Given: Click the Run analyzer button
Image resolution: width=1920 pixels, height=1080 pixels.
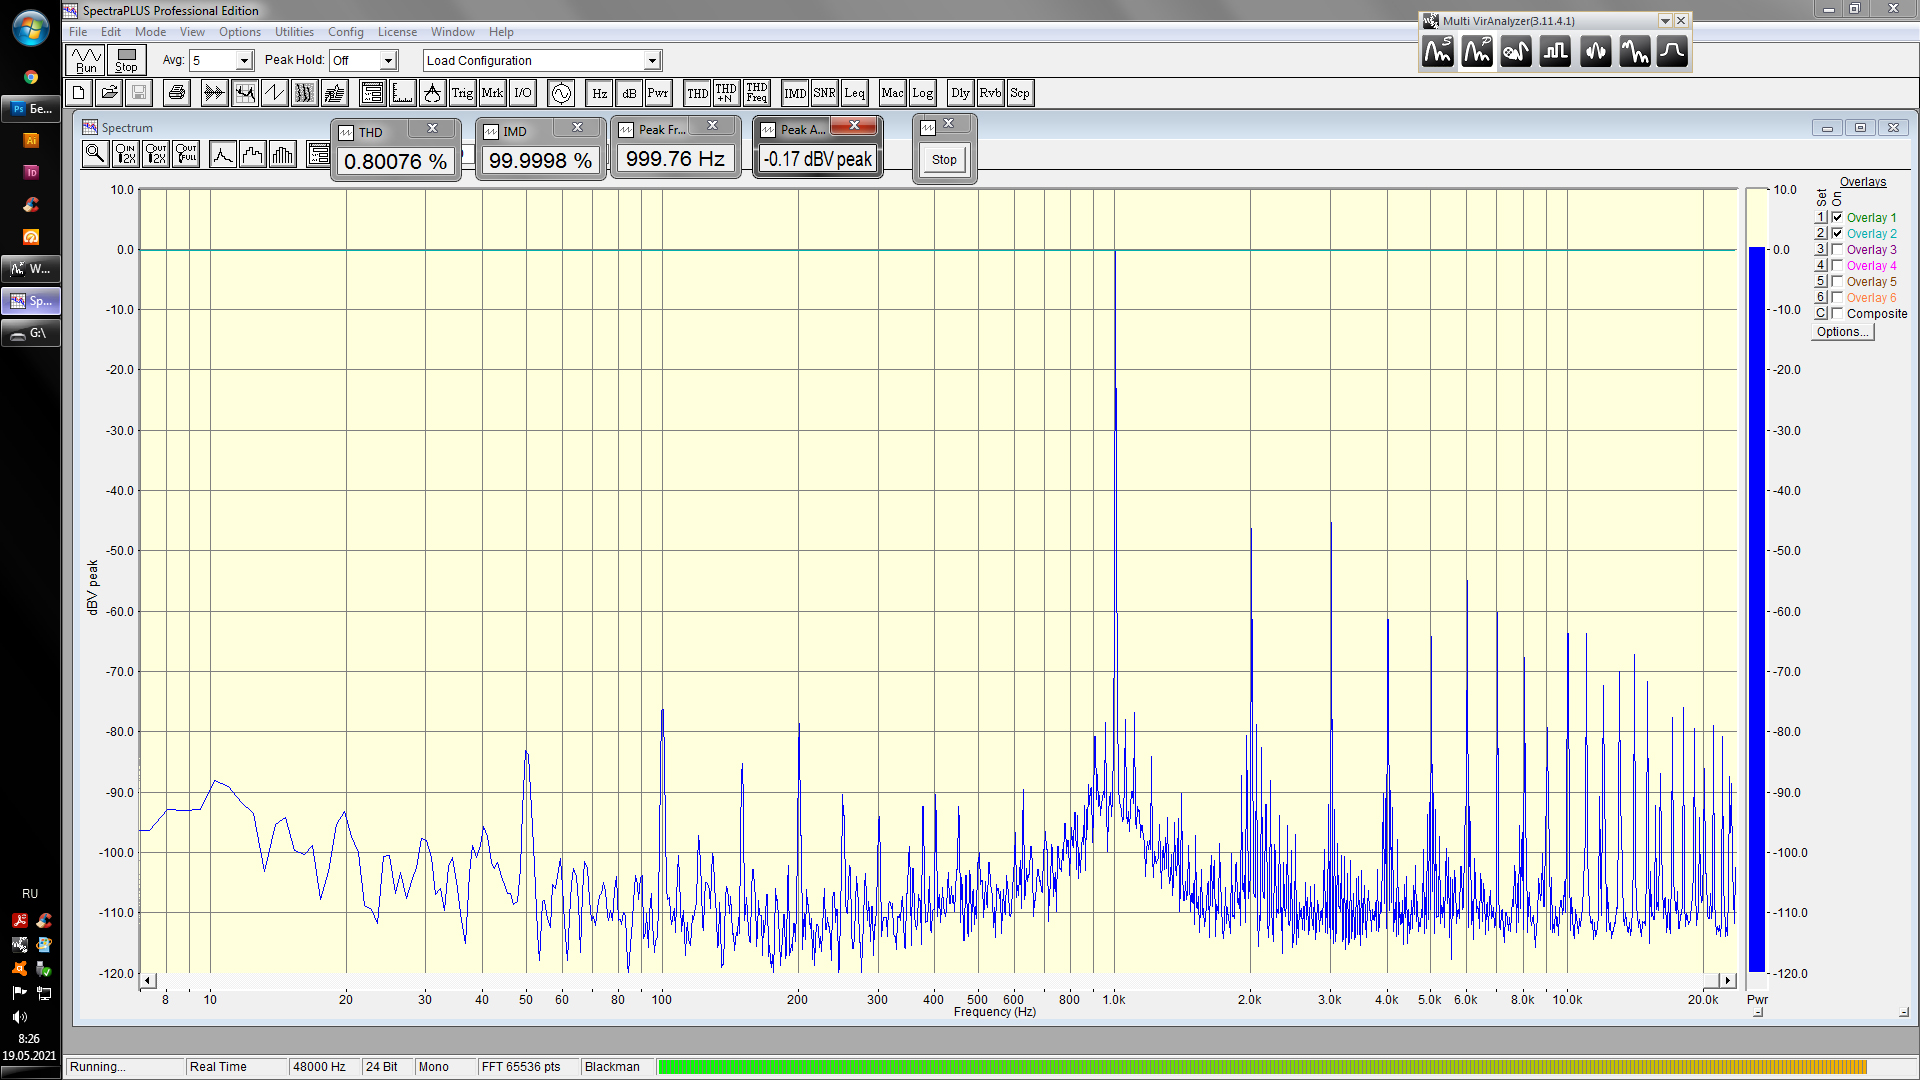Looking at the screenshot, I should click(86, 60).
